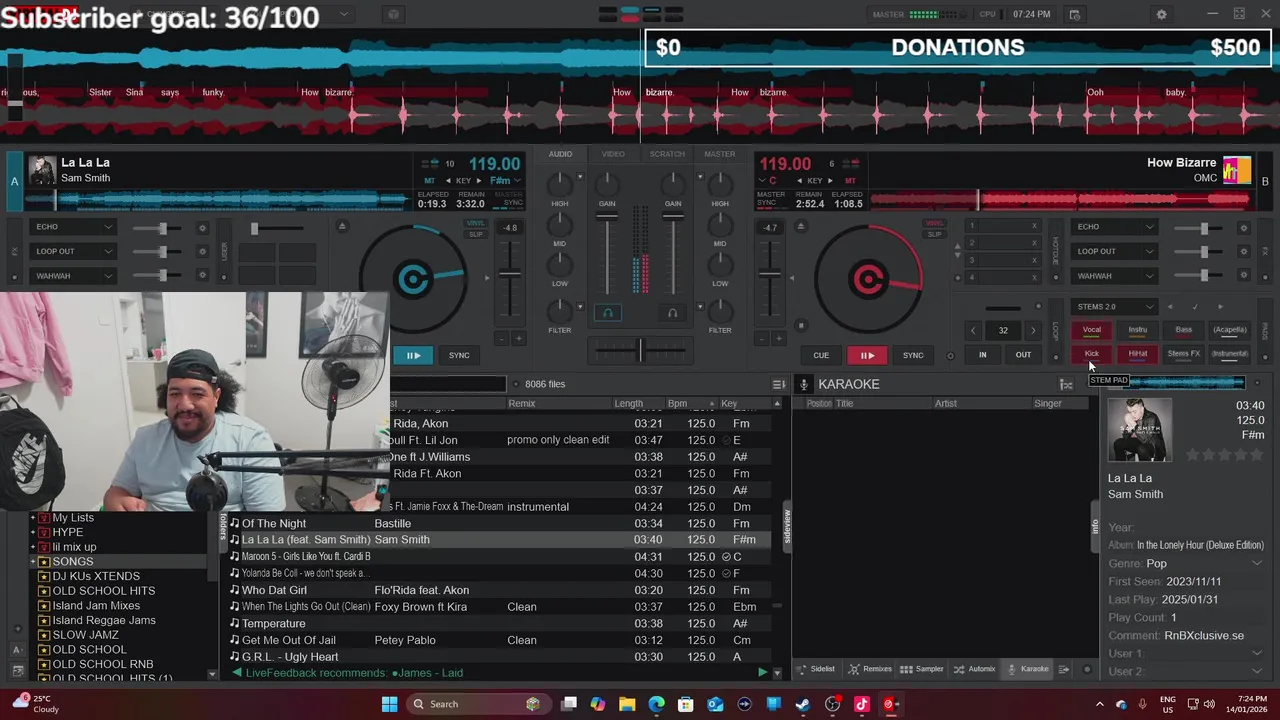Expand the lil mix up folder

[33, 547]
